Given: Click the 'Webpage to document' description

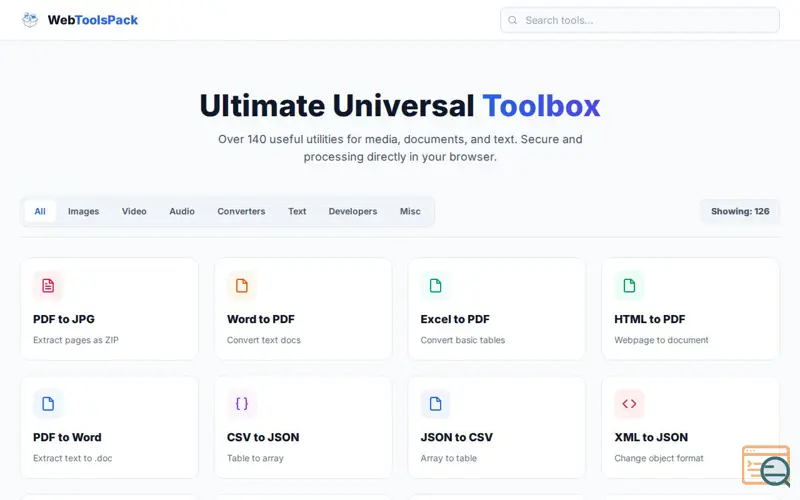Looking at the screenshot, I should [661, 340].
